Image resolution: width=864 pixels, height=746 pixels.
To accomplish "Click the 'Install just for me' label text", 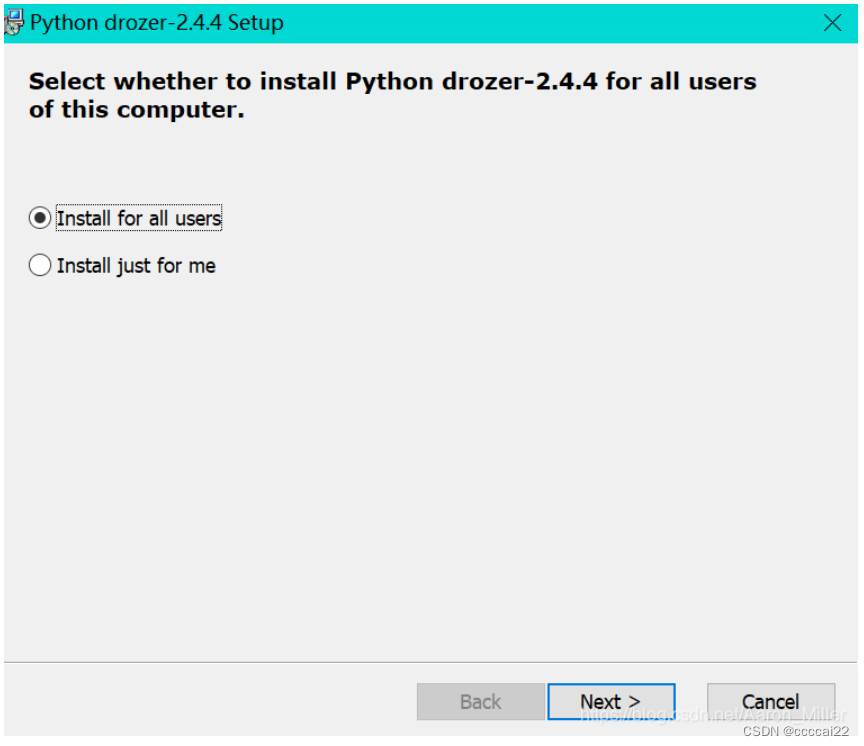I will 136,266.
